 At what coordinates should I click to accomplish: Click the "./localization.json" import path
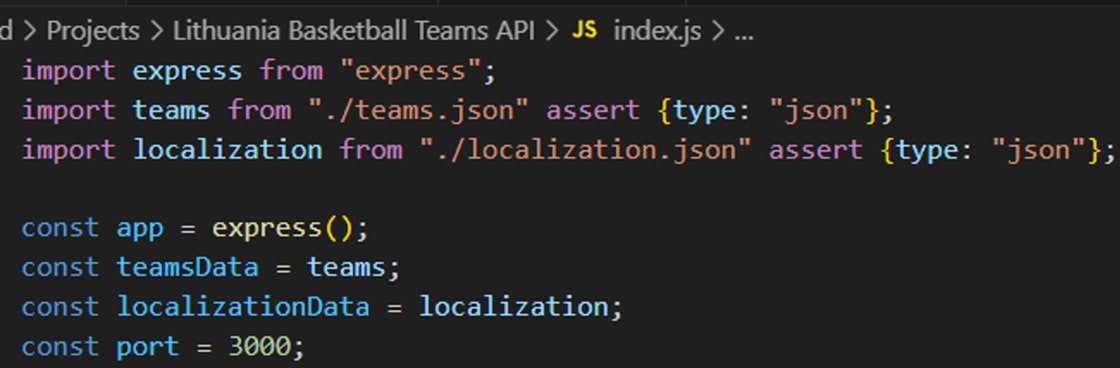click(585, 150)
